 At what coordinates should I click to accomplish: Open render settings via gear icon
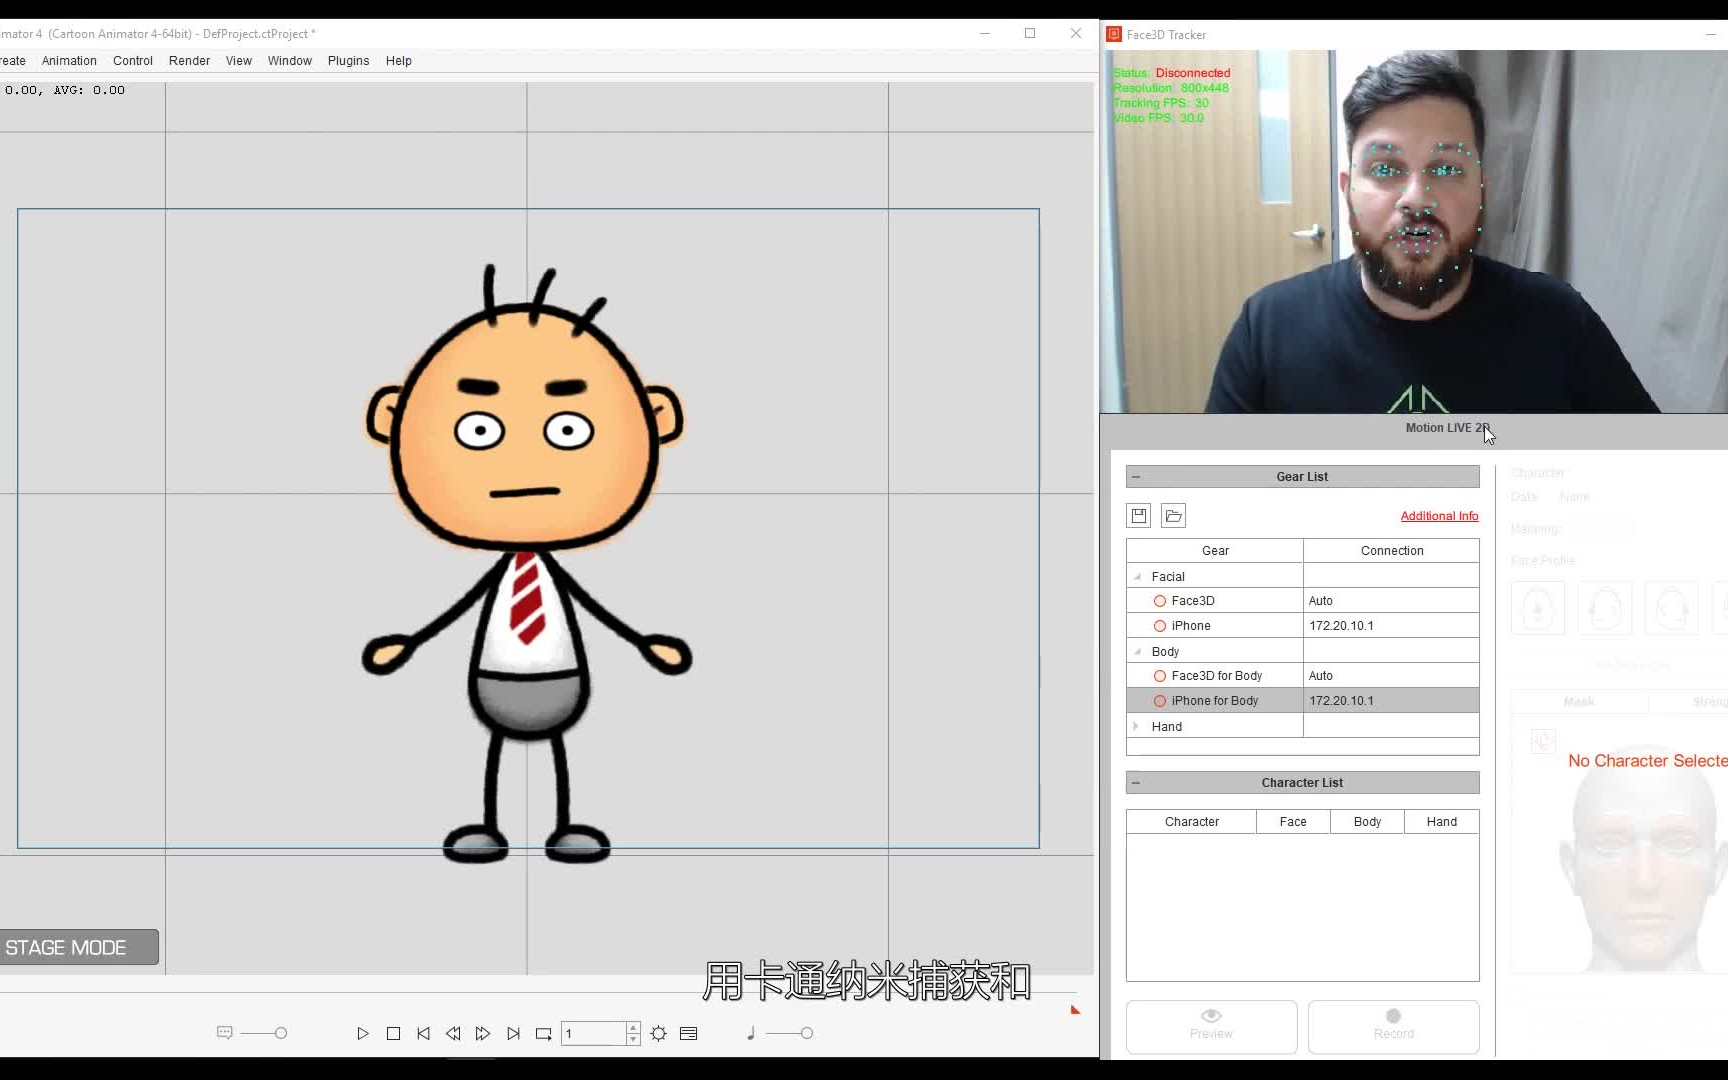point(658,1034)
